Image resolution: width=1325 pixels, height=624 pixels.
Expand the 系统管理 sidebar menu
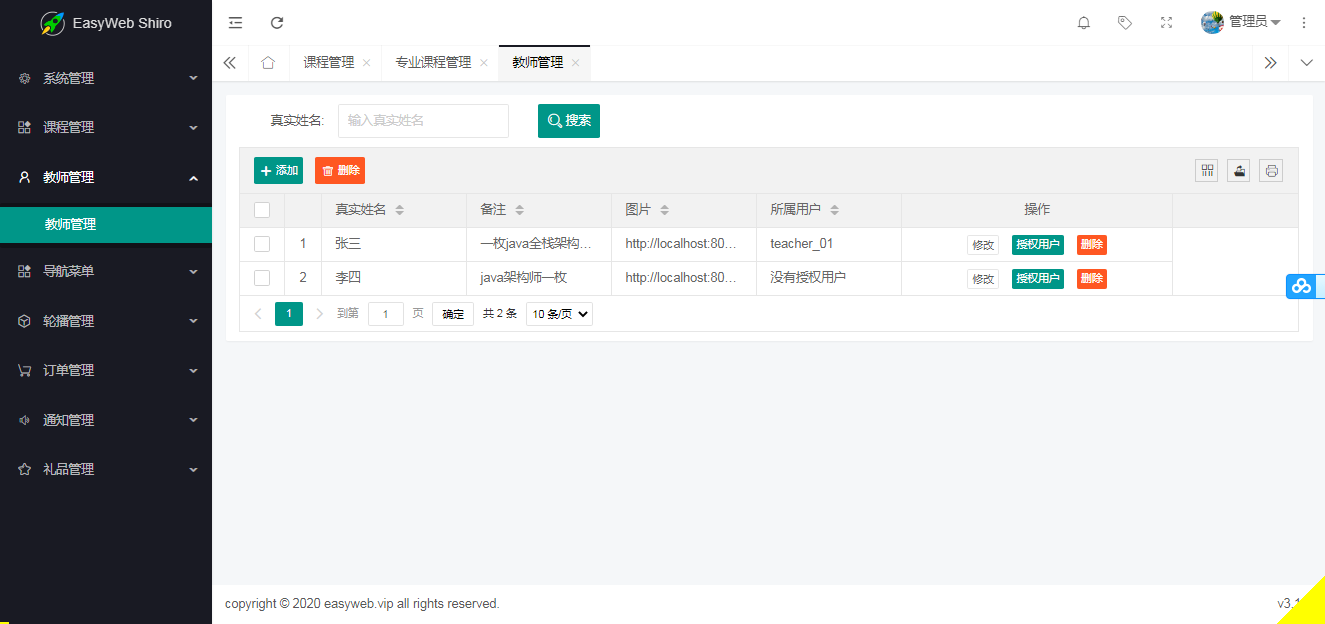click(106, 78)
